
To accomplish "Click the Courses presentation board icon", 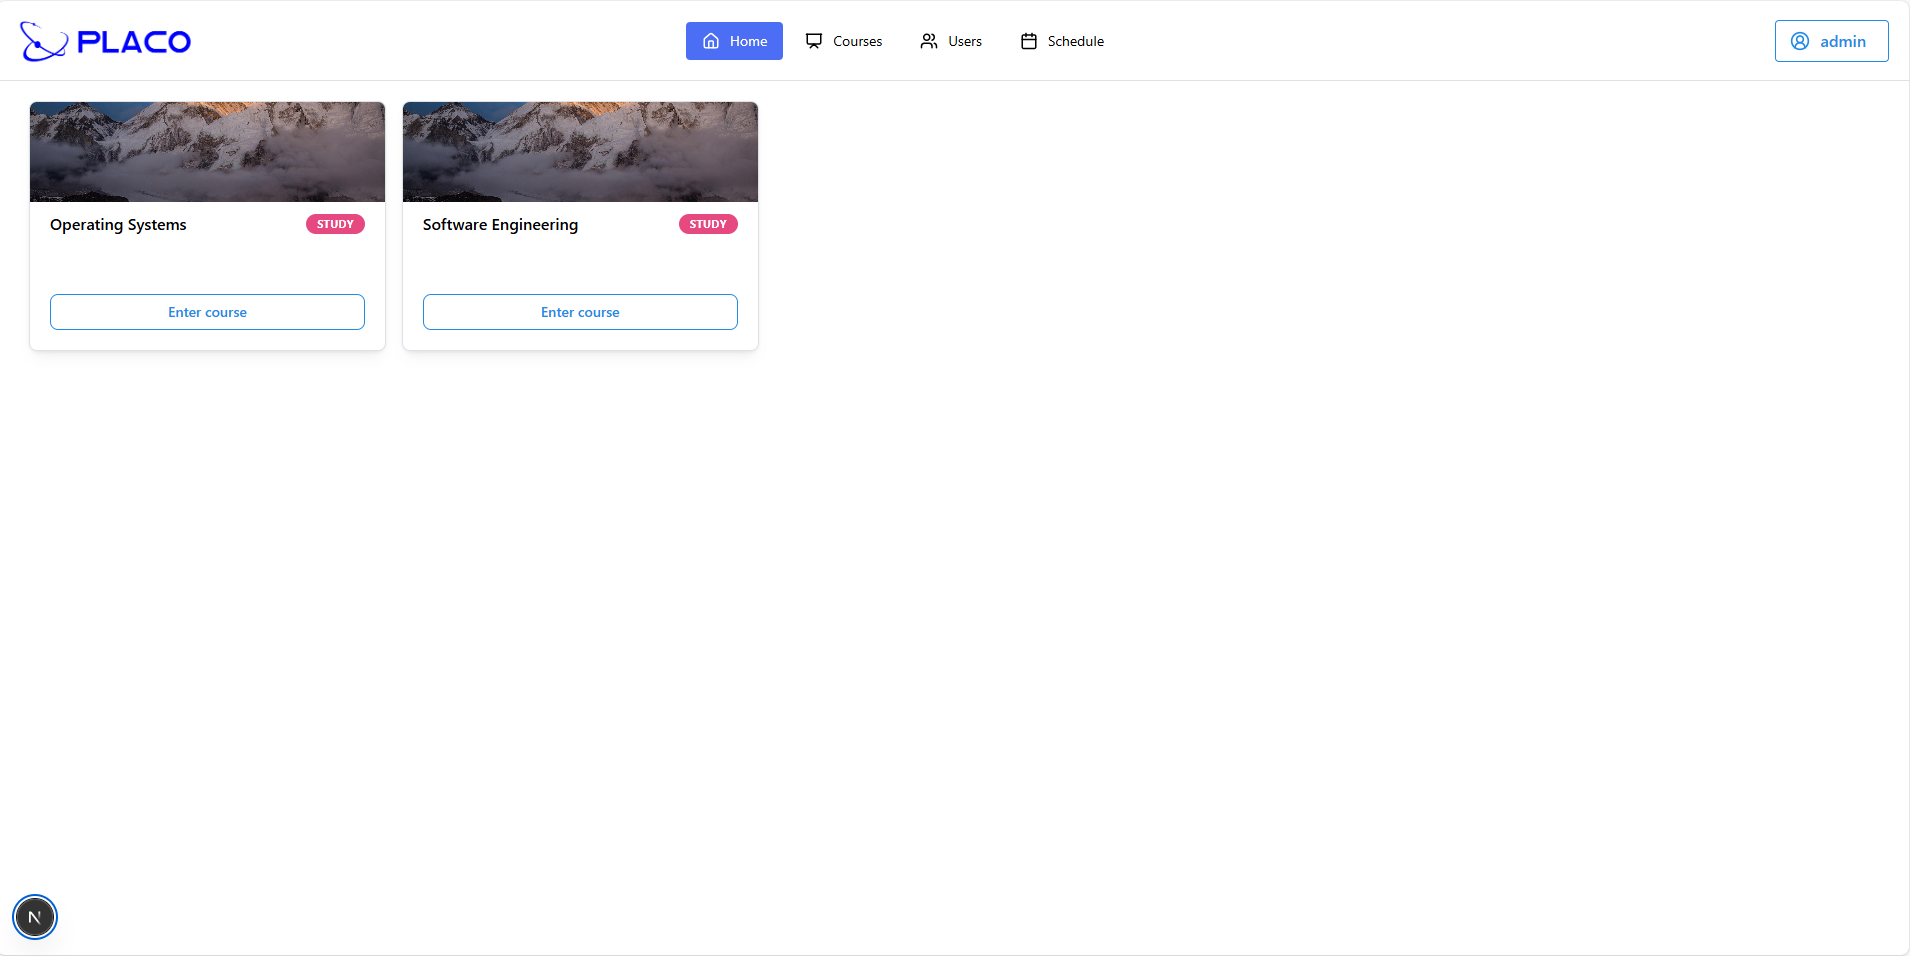I will (x=814, y=41).
